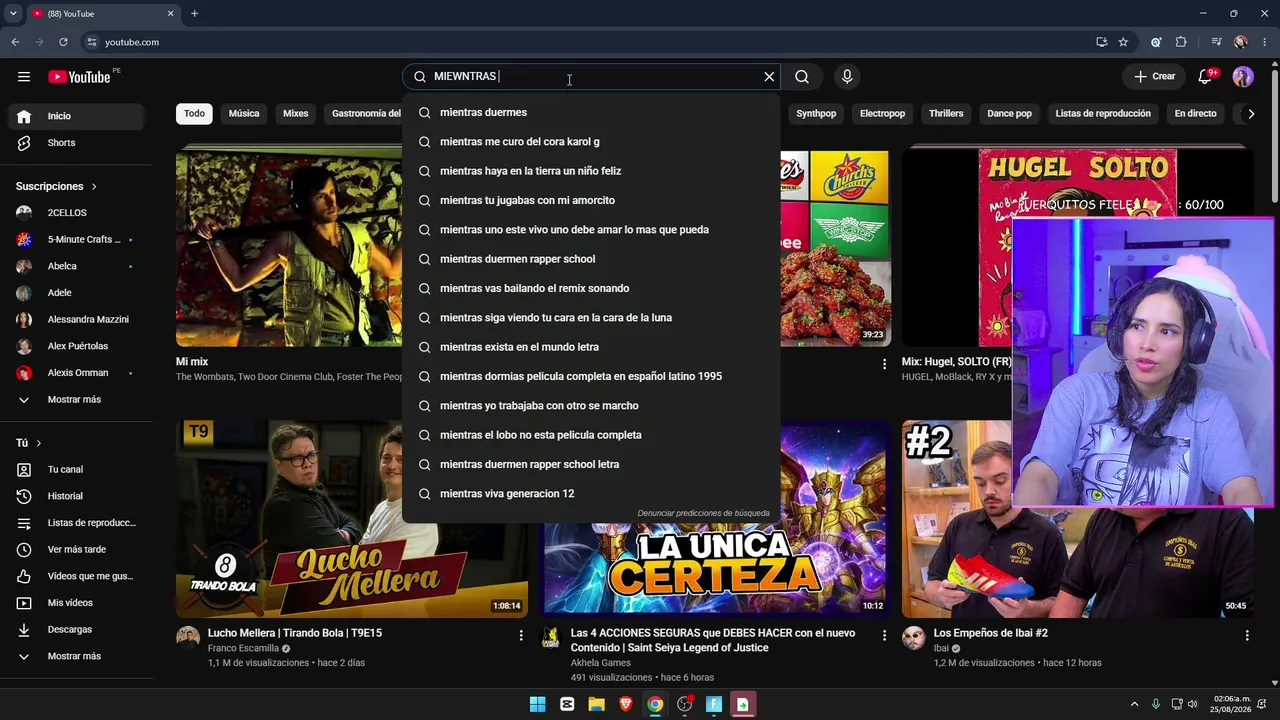Open the account avatar menu

tap(1243, 77)
